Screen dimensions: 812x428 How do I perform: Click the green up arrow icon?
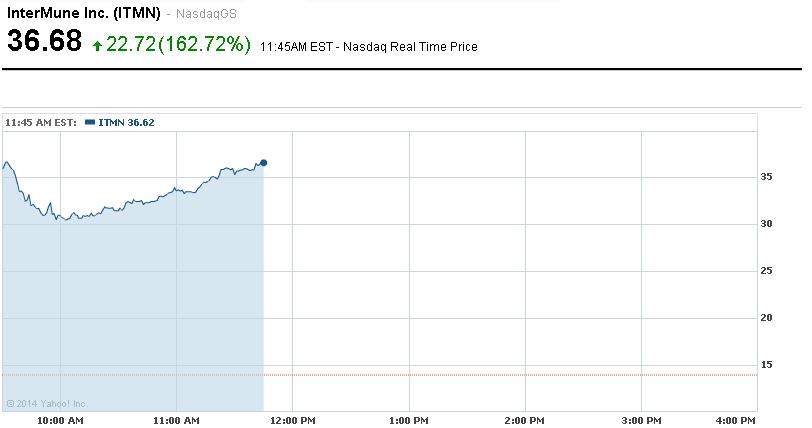pyautogui.click(x=97, y=45)
